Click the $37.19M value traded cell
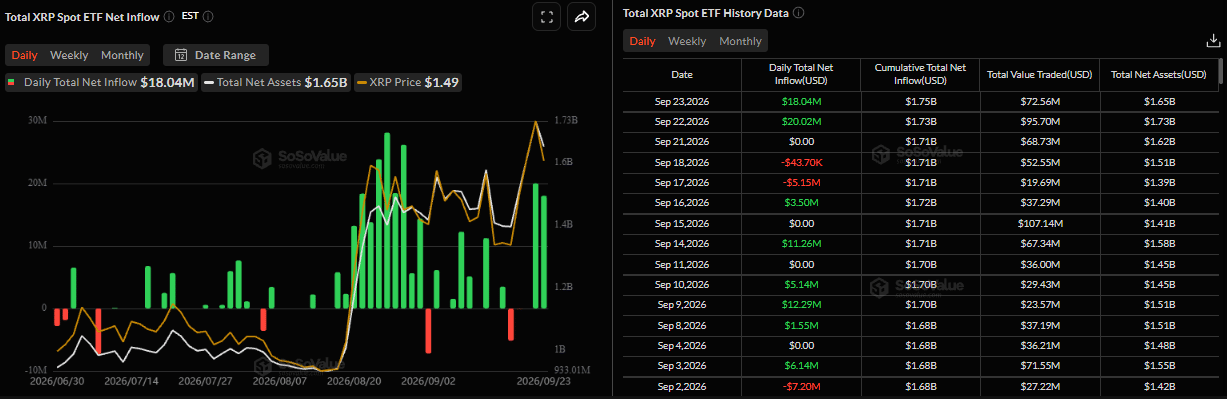Image resolution: width=1227 pixels, height=399 pixels. click(1039, 325)
